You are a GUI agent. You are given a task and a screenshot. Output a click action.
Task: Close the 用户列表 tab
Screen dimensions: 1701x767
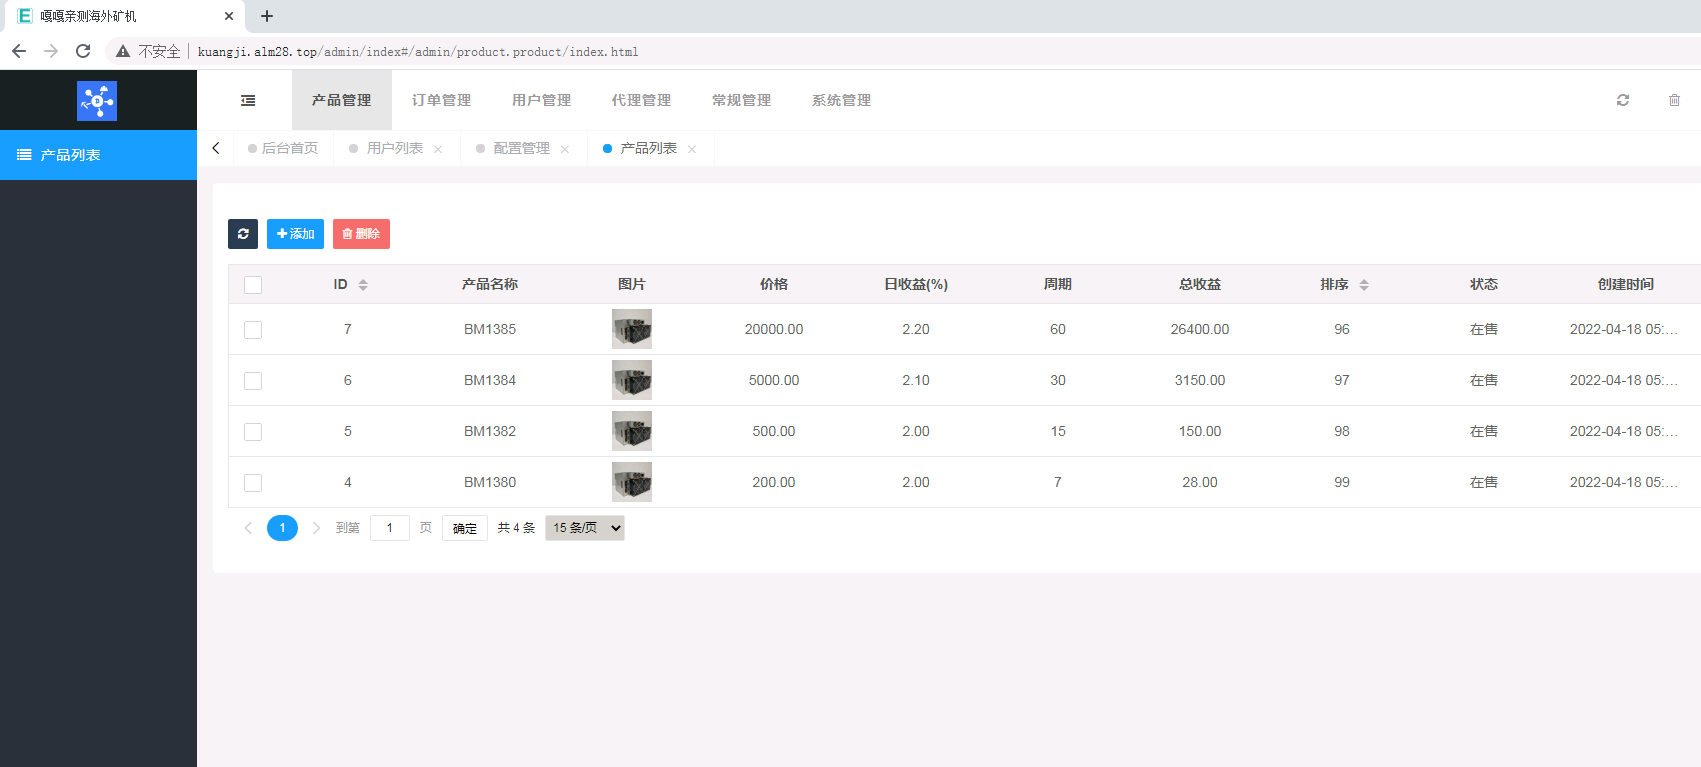pos(438,149)
